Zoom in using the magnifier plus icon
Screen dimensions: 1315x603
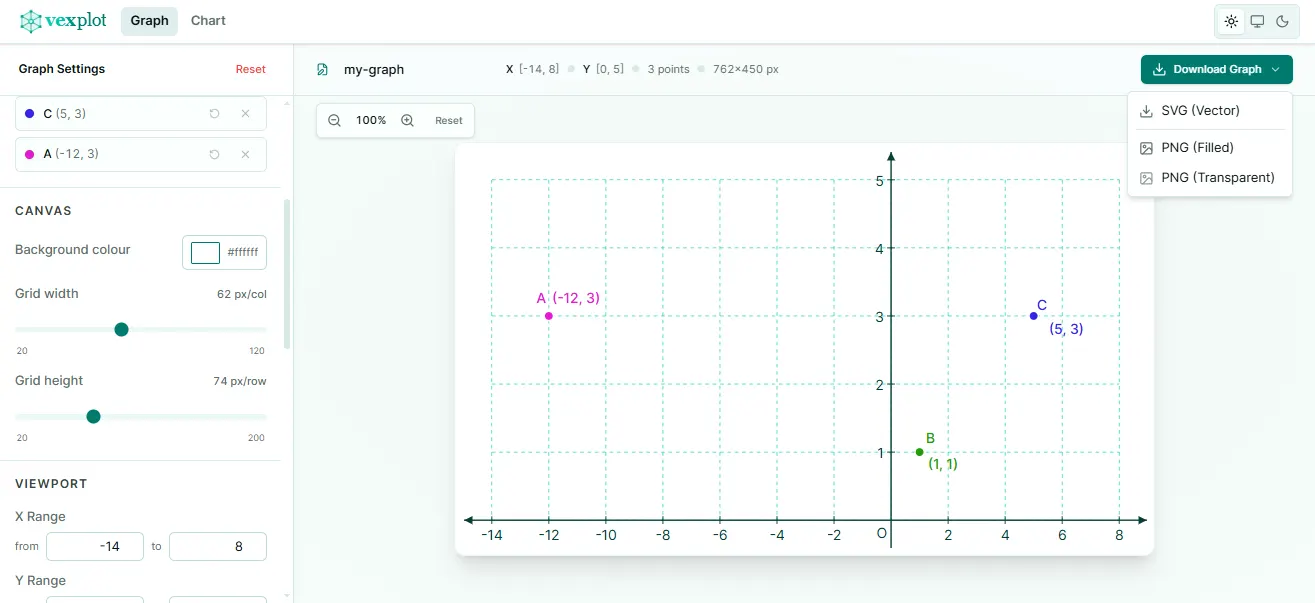pos(405,120)
